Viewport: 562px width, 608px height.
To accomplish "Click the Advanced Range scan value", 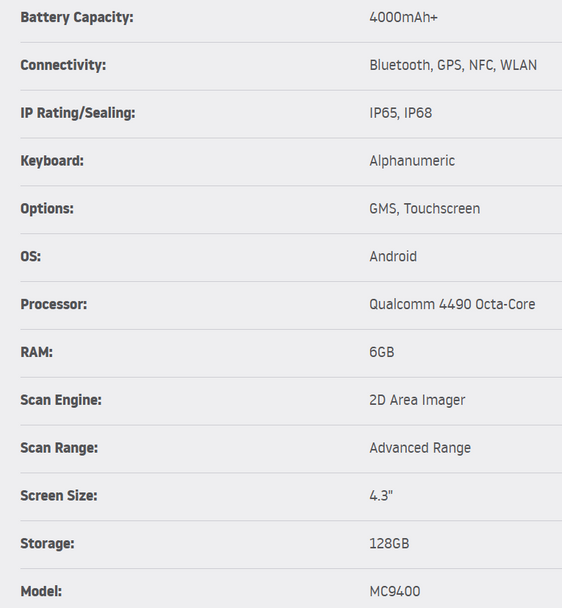I will (x=420, y=448).
